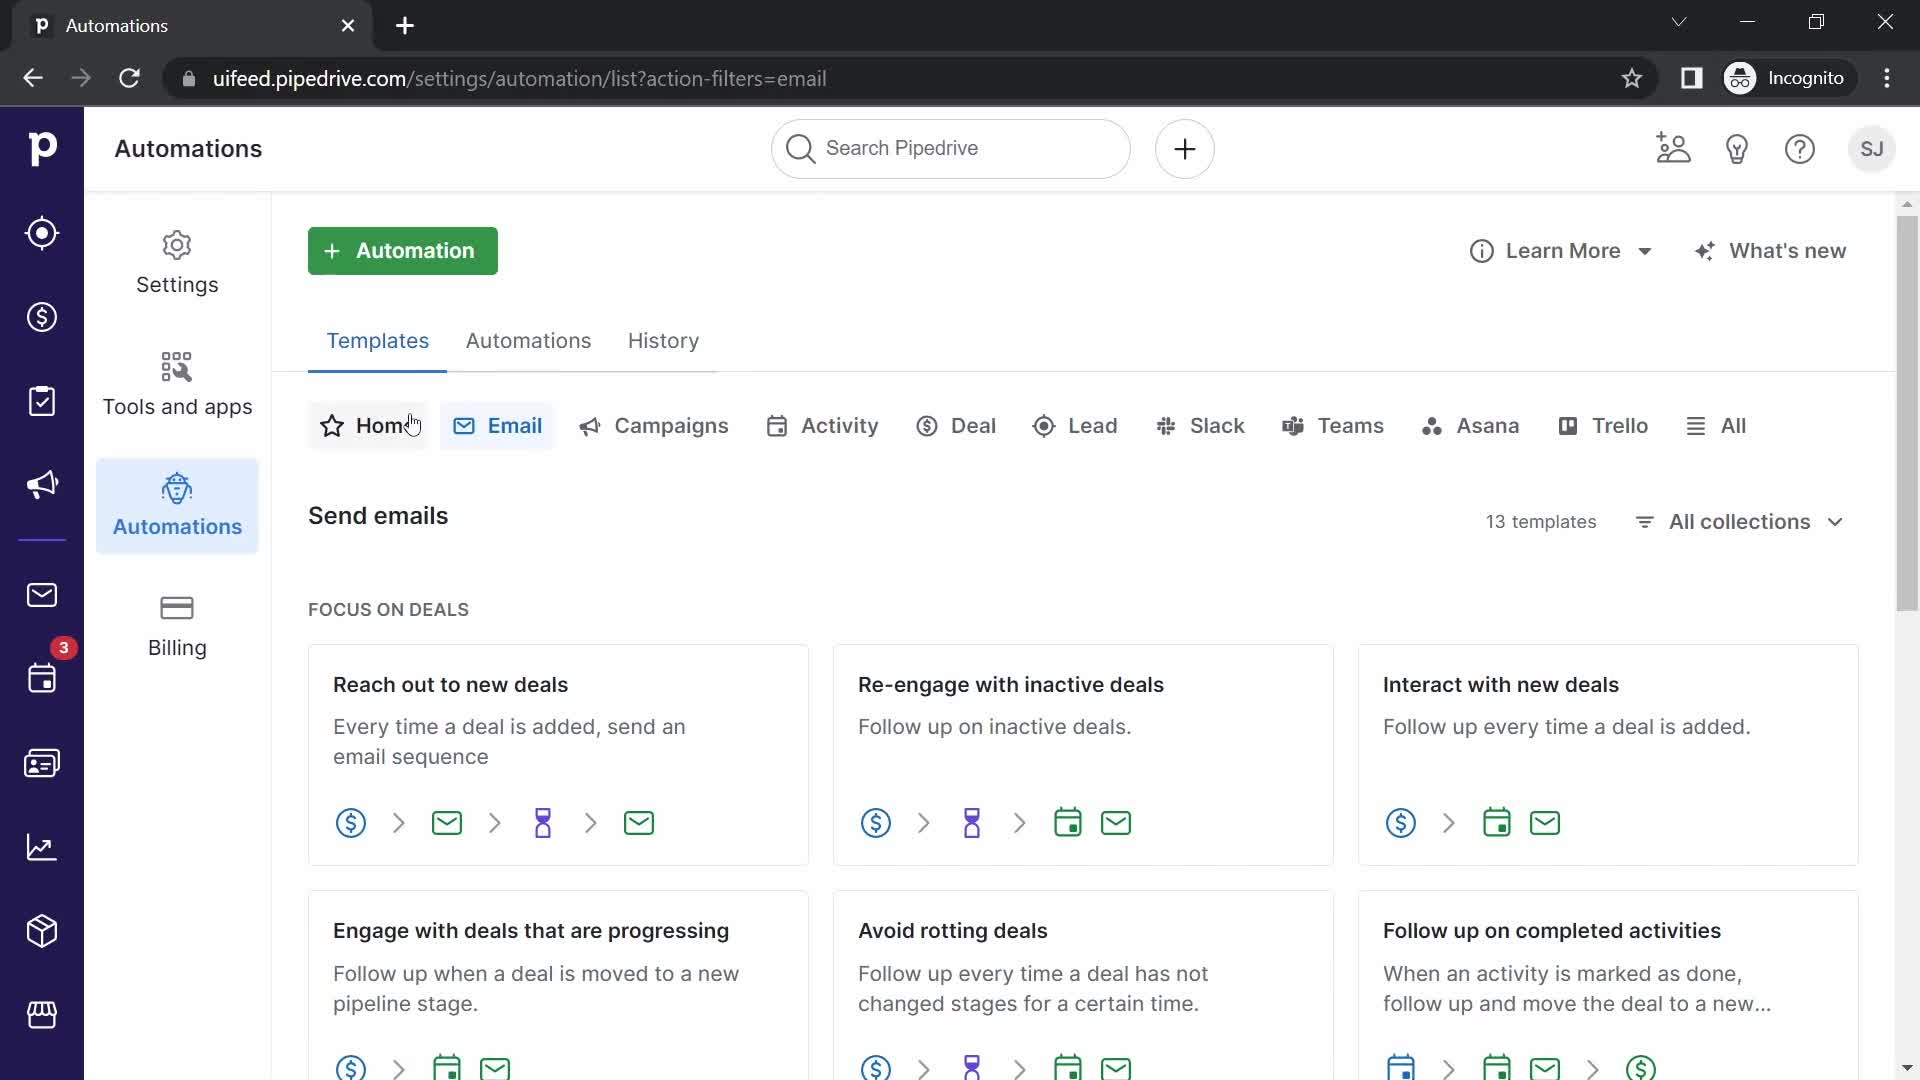Select Automations in side panel
The image size is (1920, 1080).
pos(177,506)
